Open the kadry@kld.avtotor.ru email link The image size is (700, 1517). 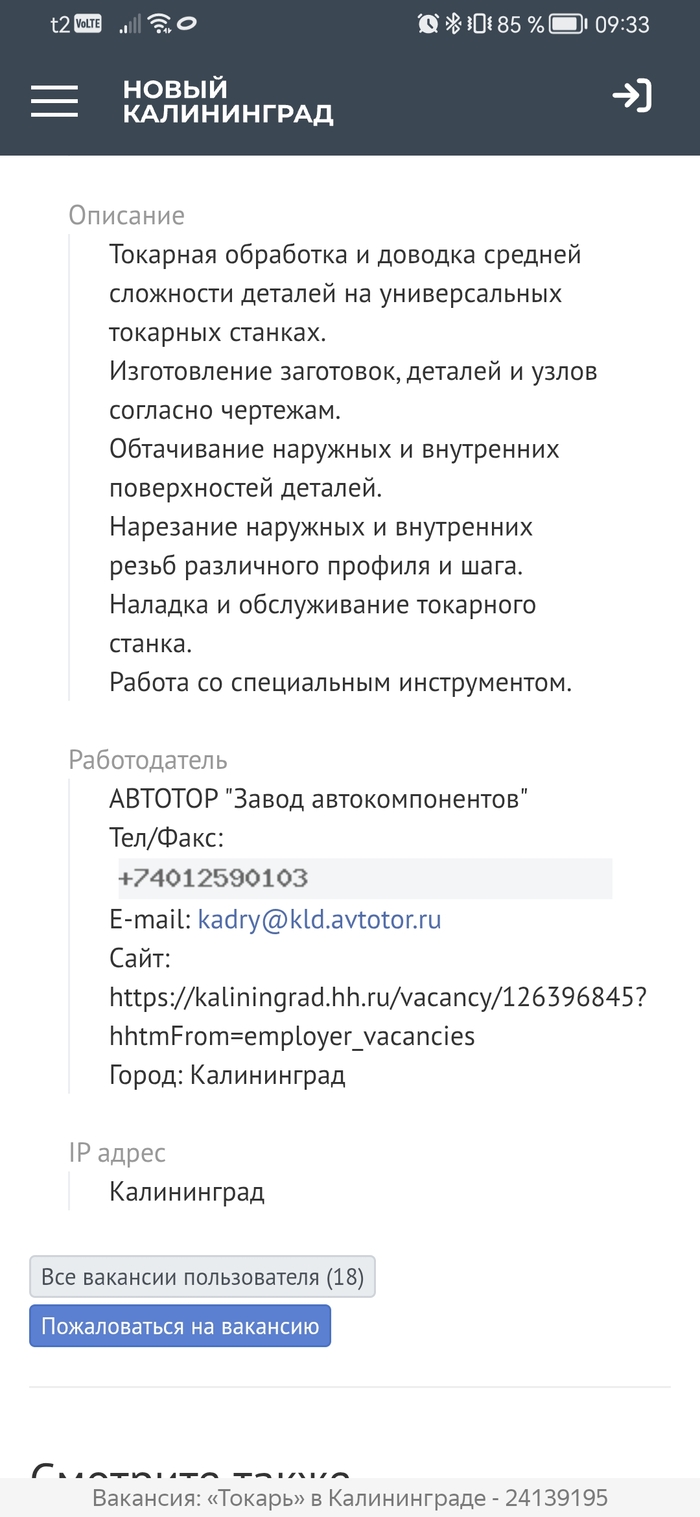coord(319,920)
